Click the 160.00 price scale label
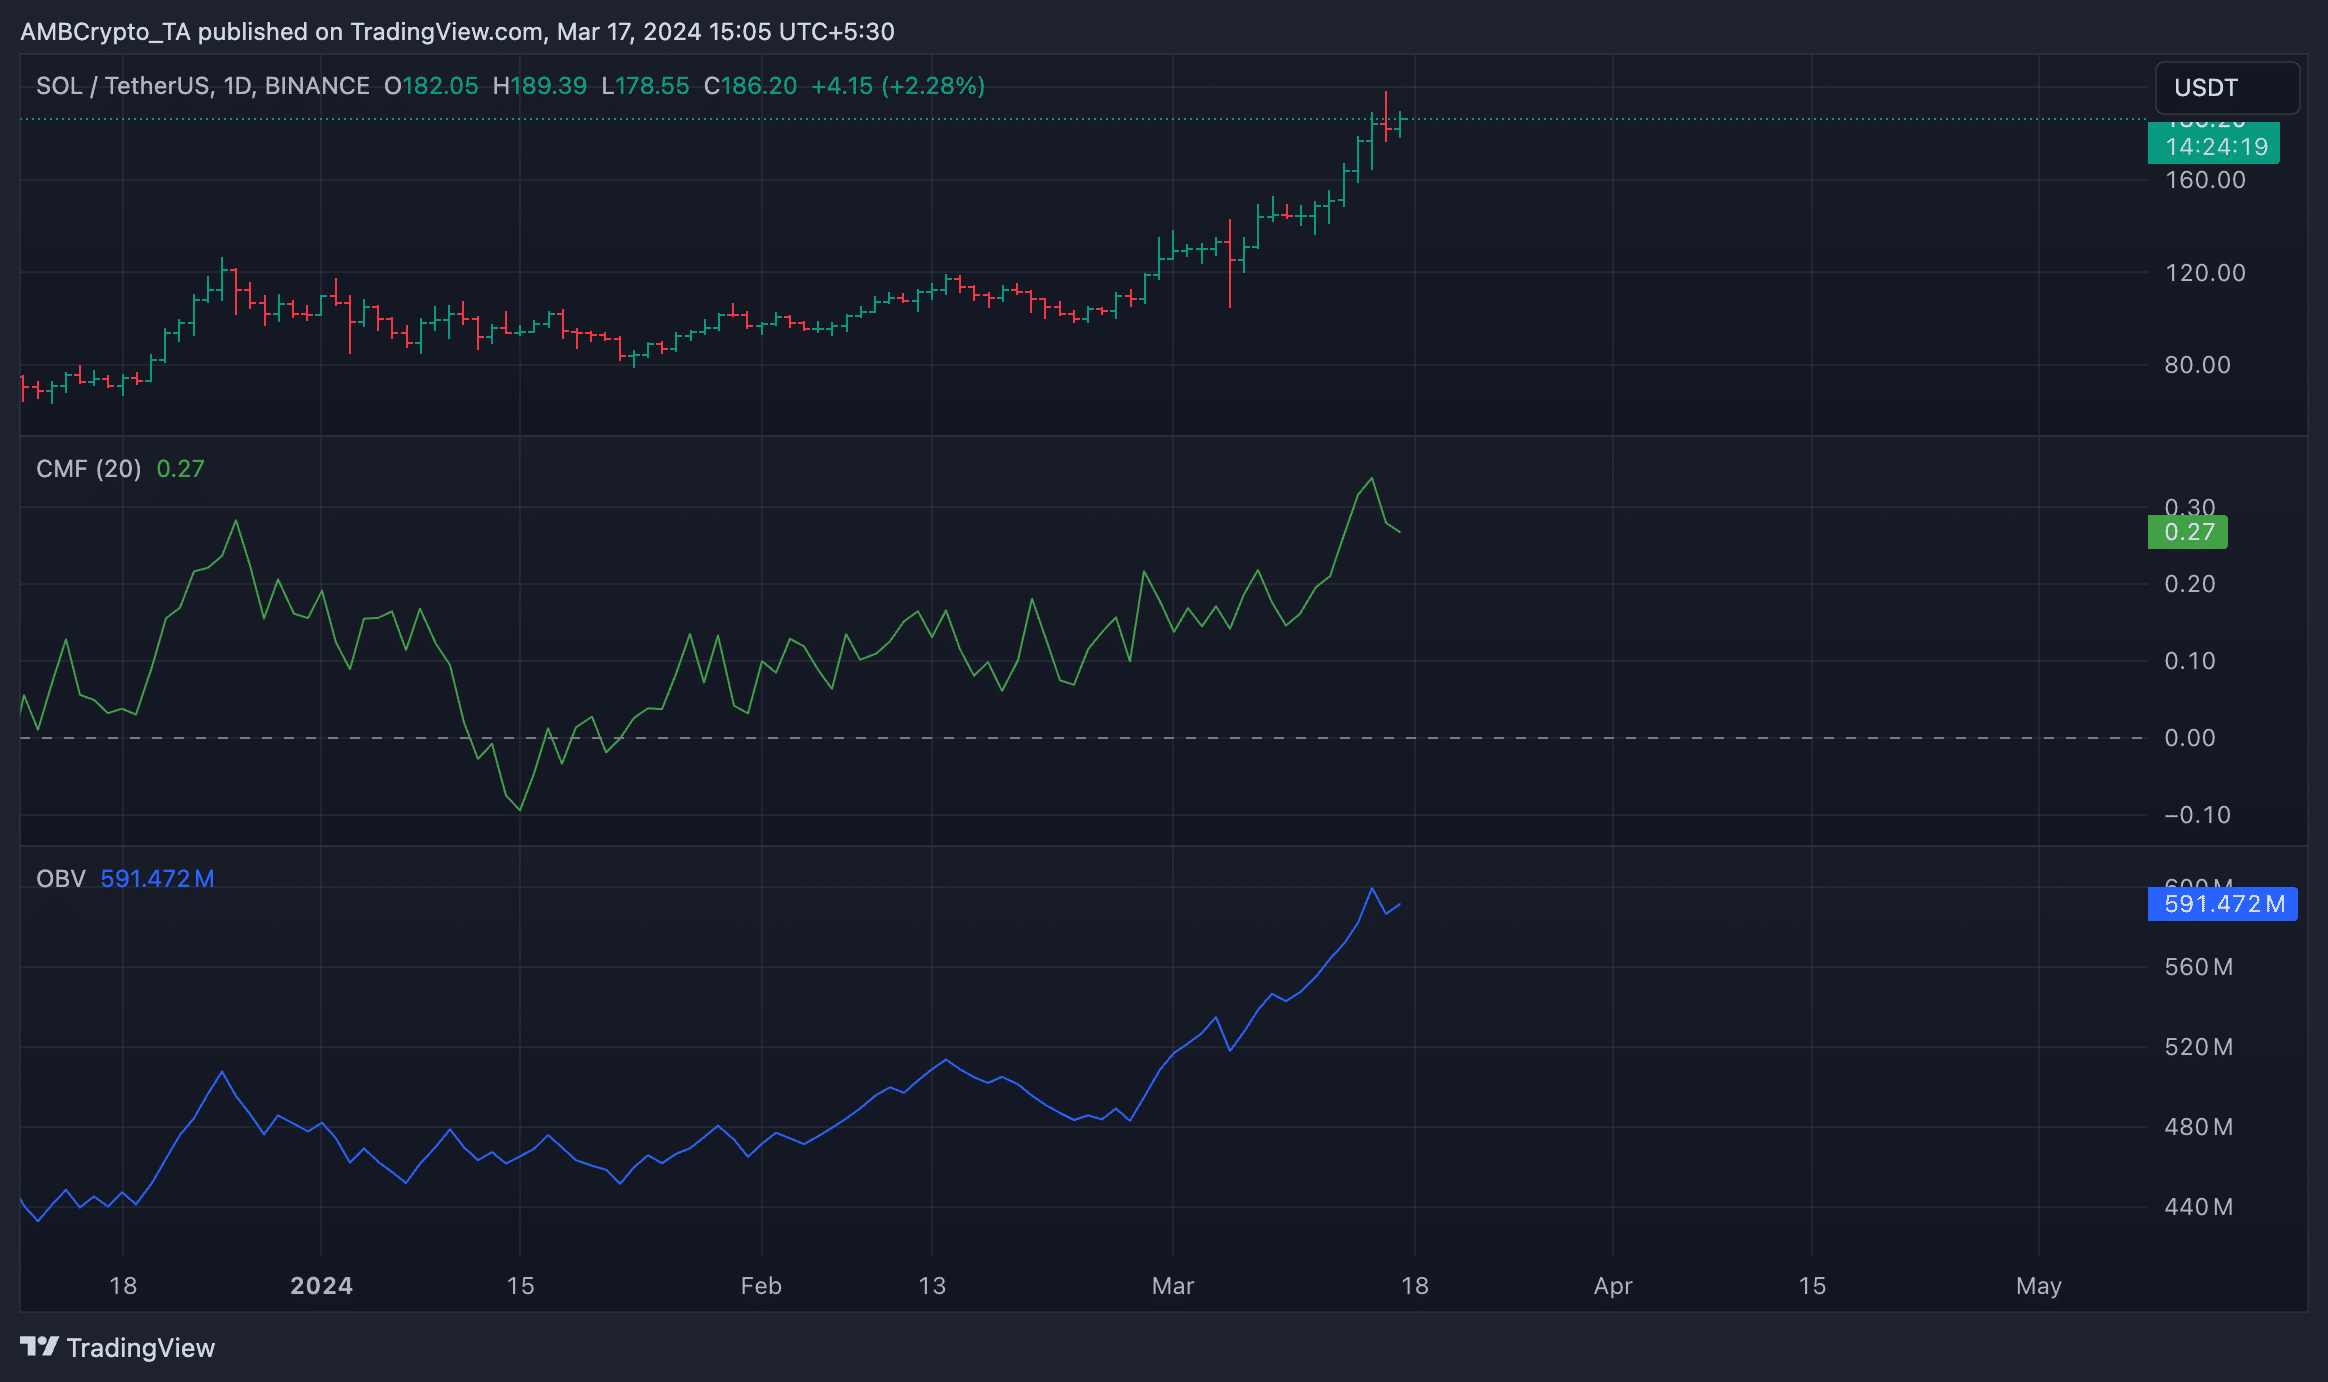This screenshot has width=2328, height=1382. [2204, 180]
